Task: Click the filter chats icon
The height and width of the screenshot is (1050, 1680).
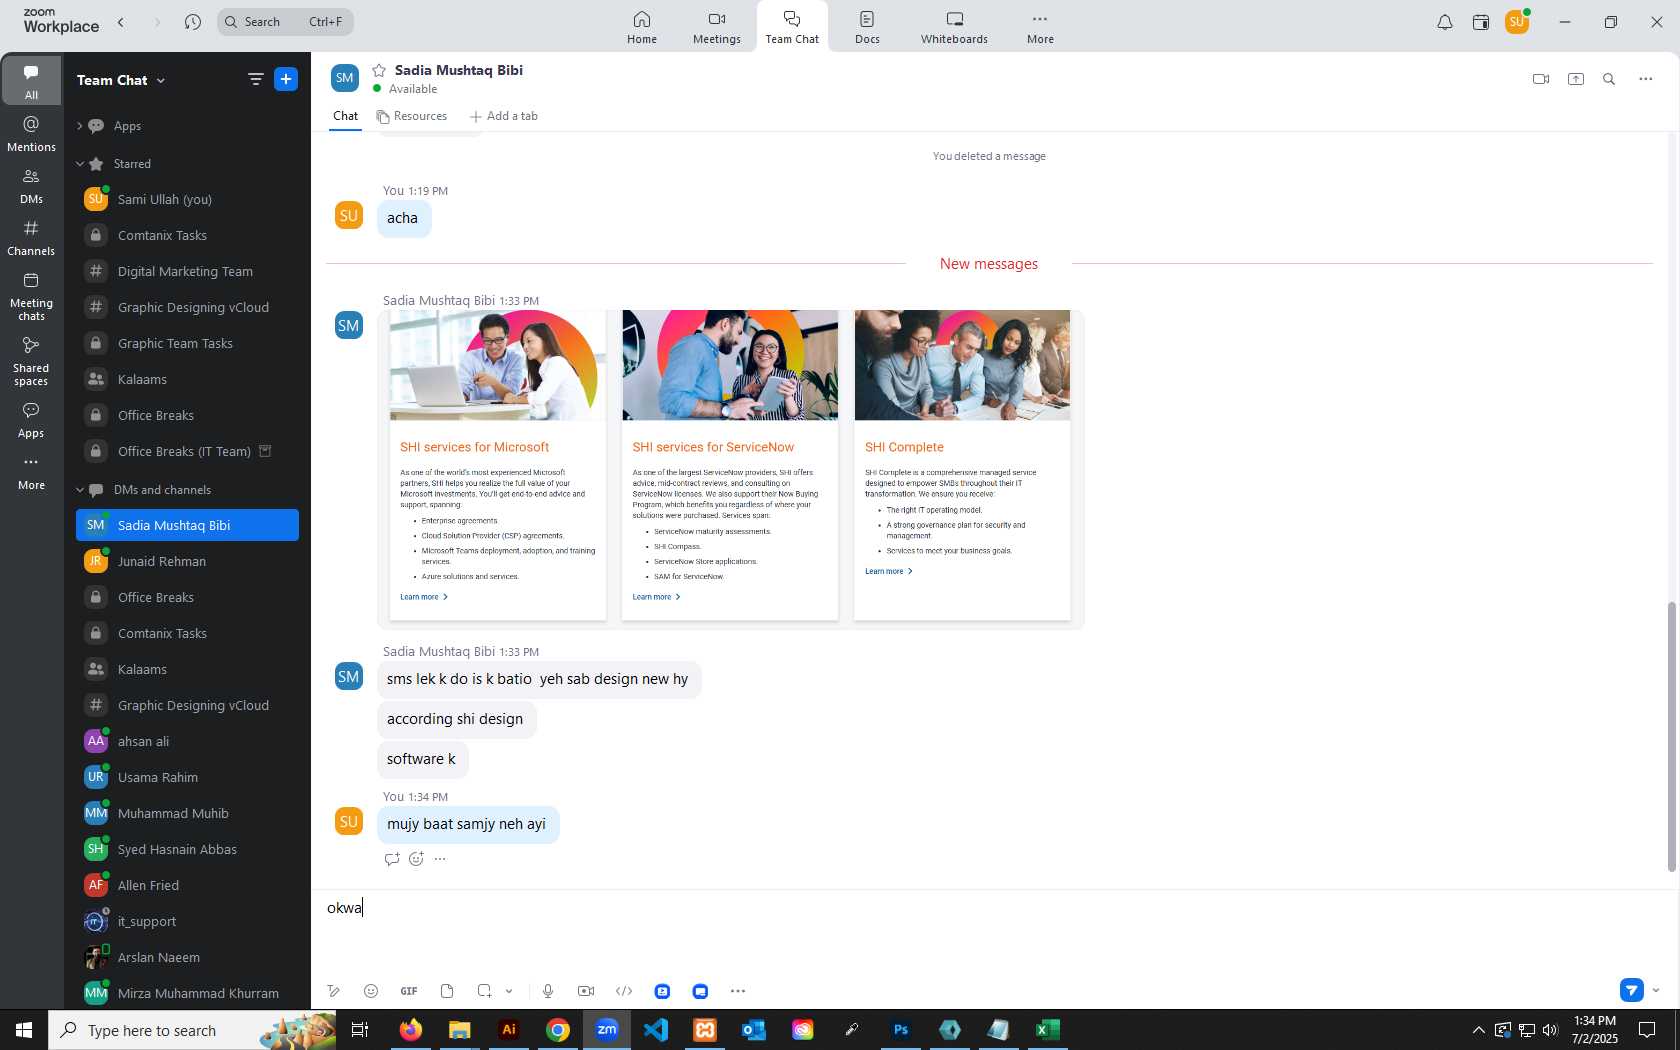Action: point(255,79)
